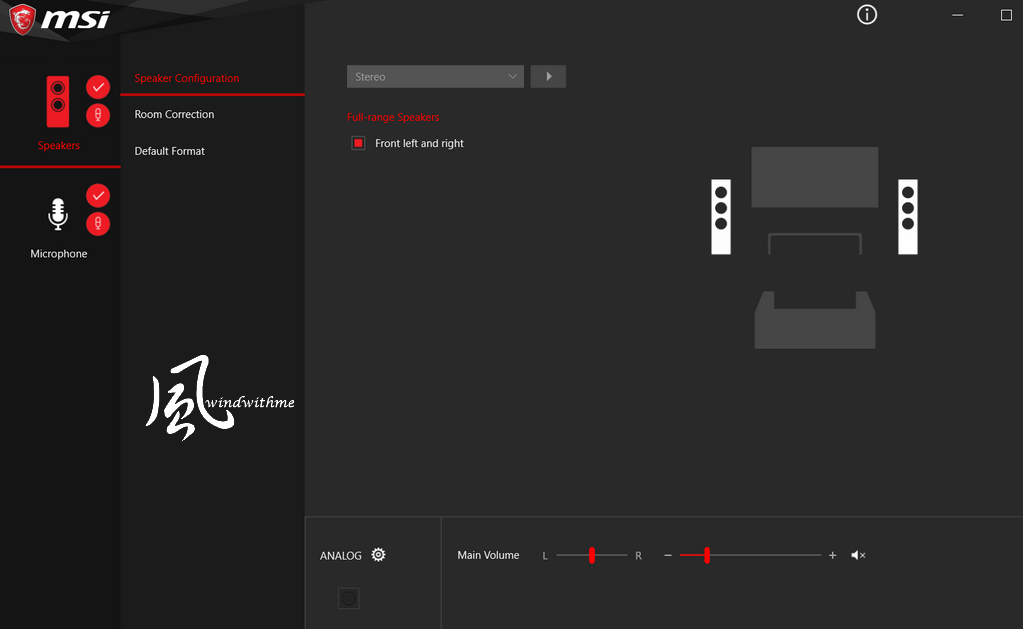
Task: Click the Speakers label text
Action: [x=59, y=146]
